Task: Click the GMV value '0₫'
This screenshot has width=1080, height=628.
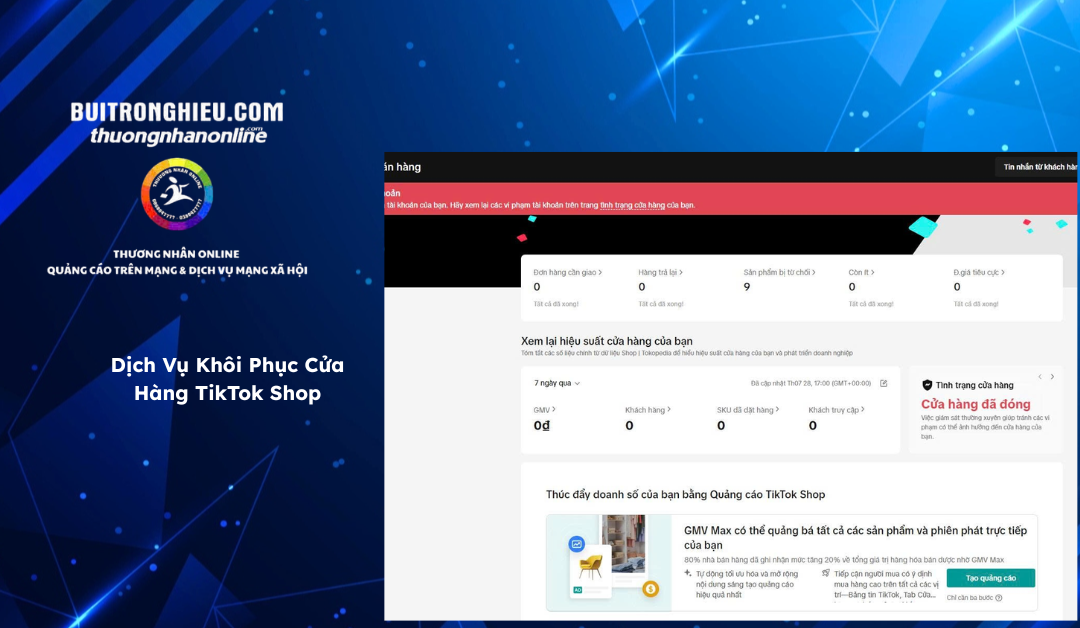Action: pyautogui.click(x=542, y=426)
